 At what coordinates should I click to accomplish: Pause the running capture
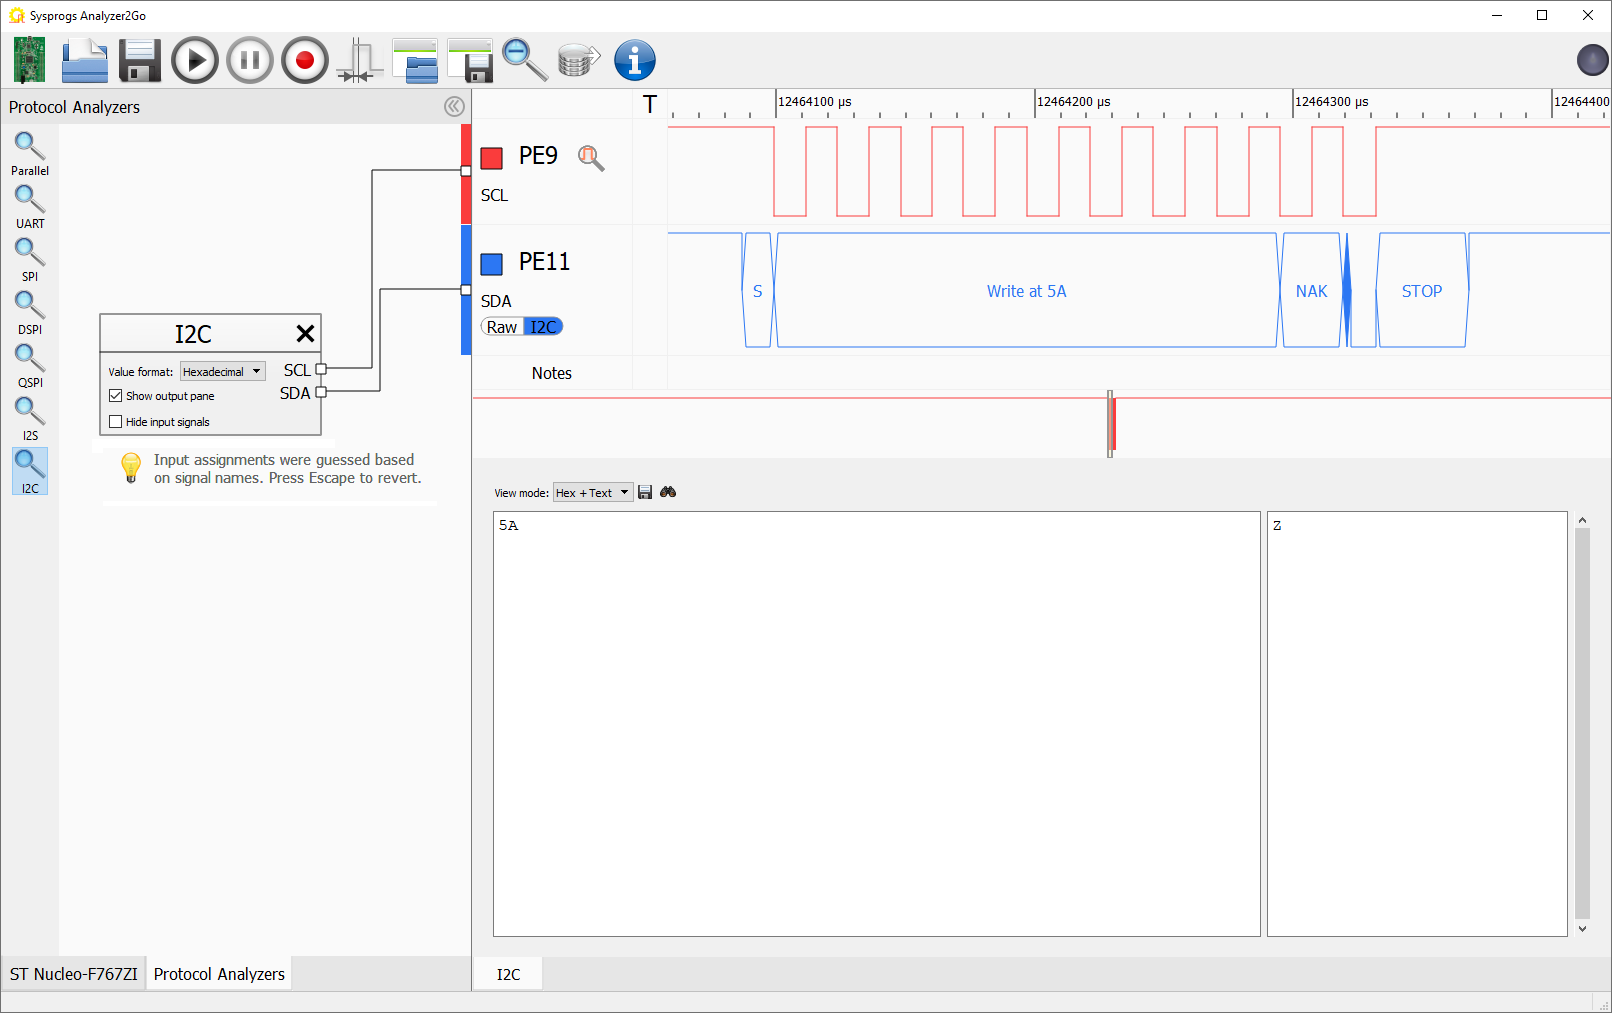(249, 60)
